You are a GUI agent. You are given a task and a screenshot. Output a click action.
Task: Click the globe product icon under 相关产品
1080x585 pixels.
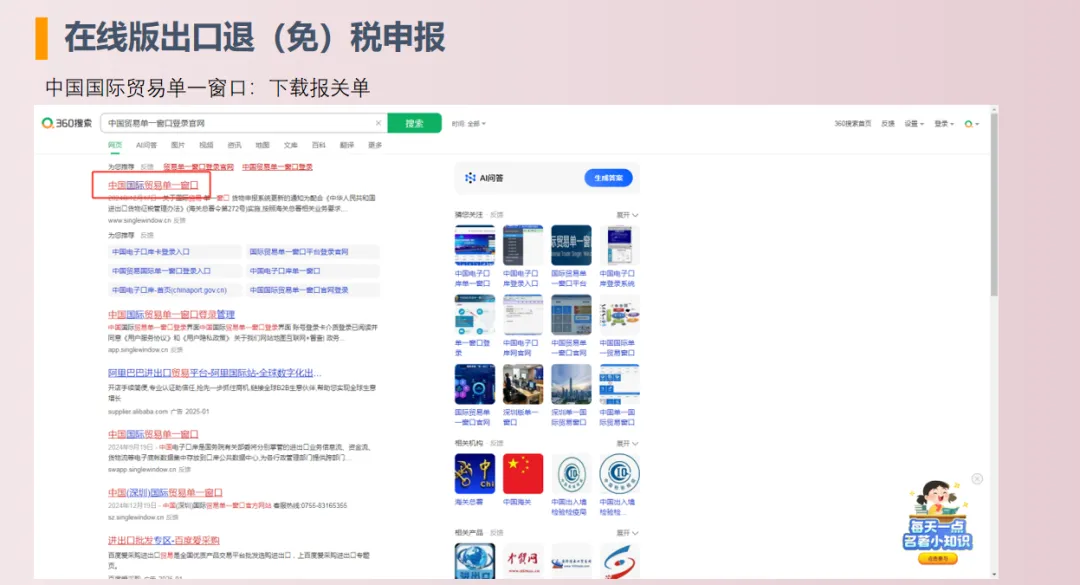[x=474, y=561]
